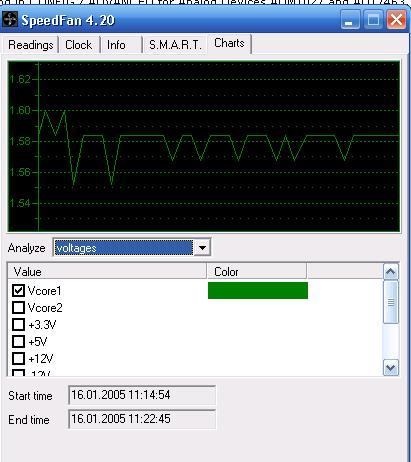Minimize the SpeedFan window
This screenshot has width=411, height=462.
(x=350, y=20)
